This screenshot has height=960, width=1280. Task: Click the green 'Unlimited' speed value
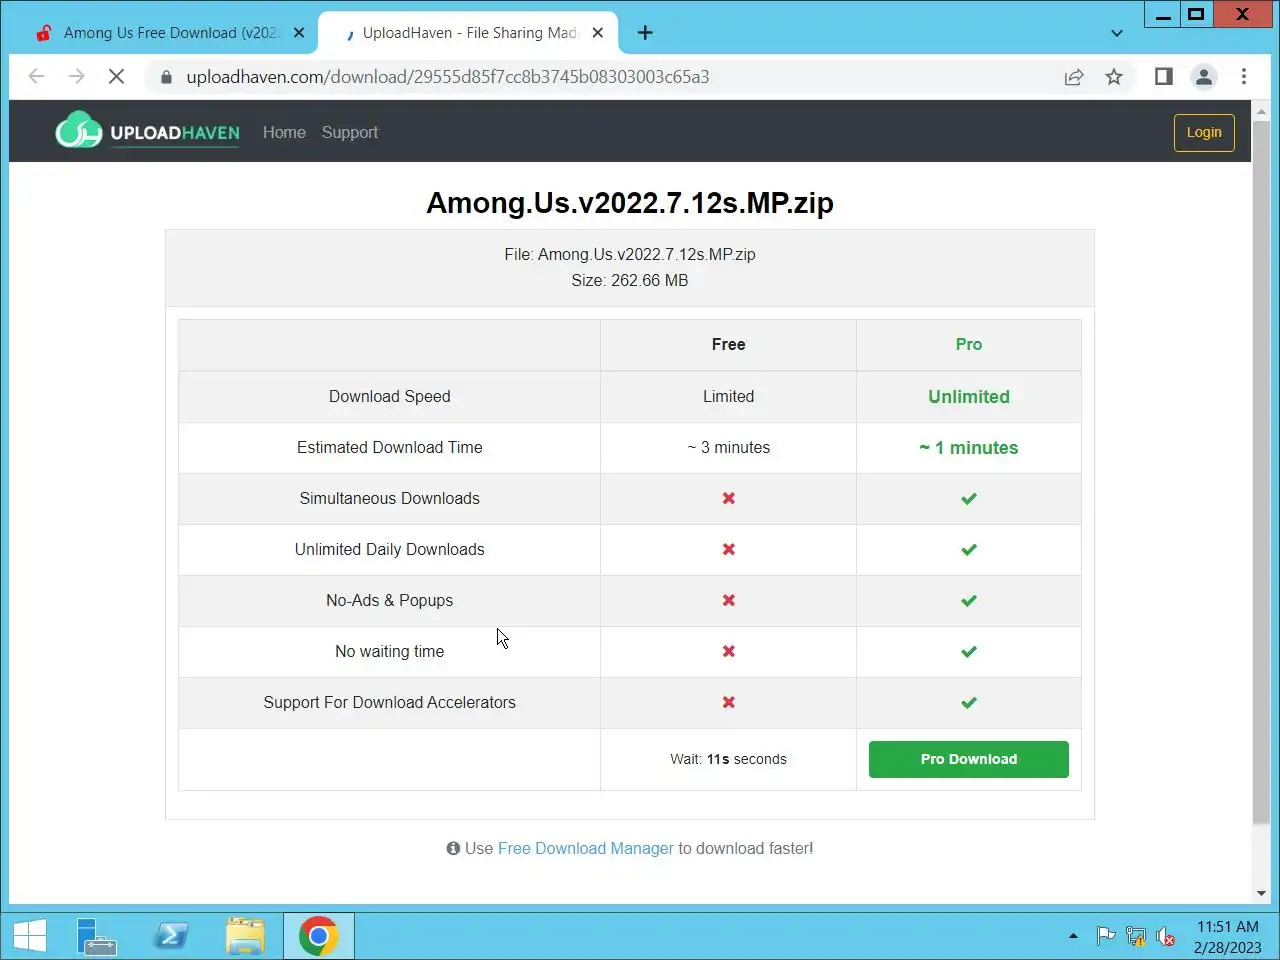coord(969,396)
